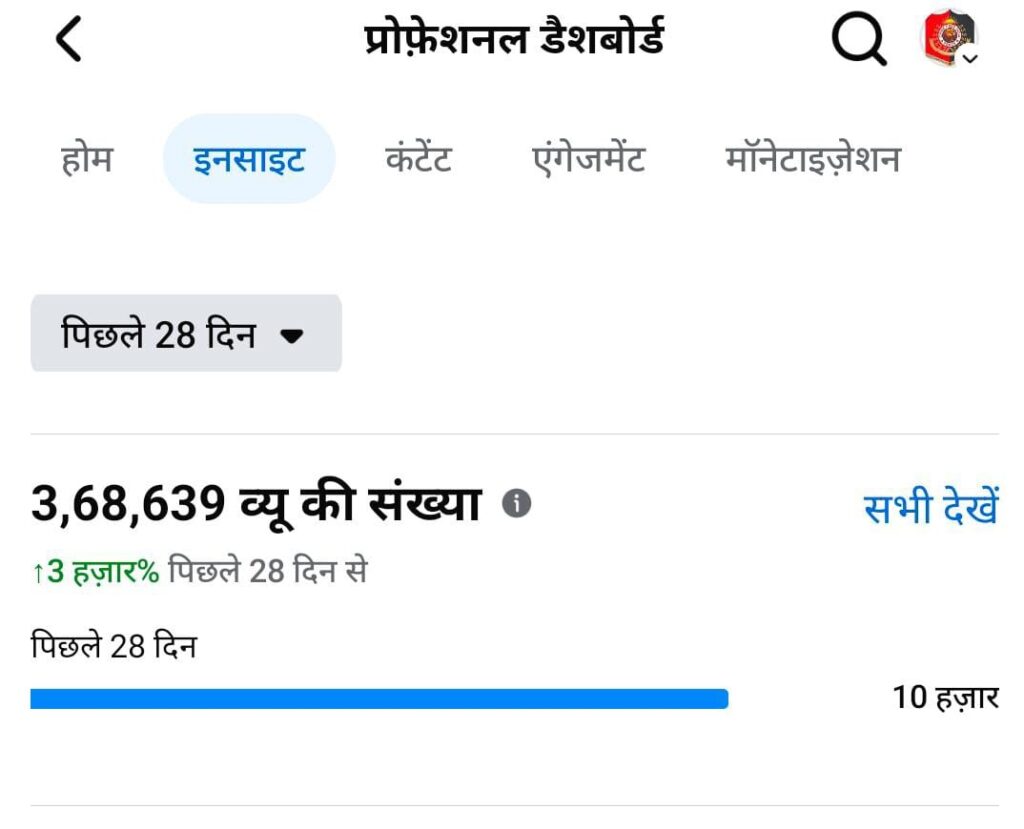Click the पिछले 28 दिन label above bar
The height and width of the screenshot is (829, 1024).
pos(113,646)
